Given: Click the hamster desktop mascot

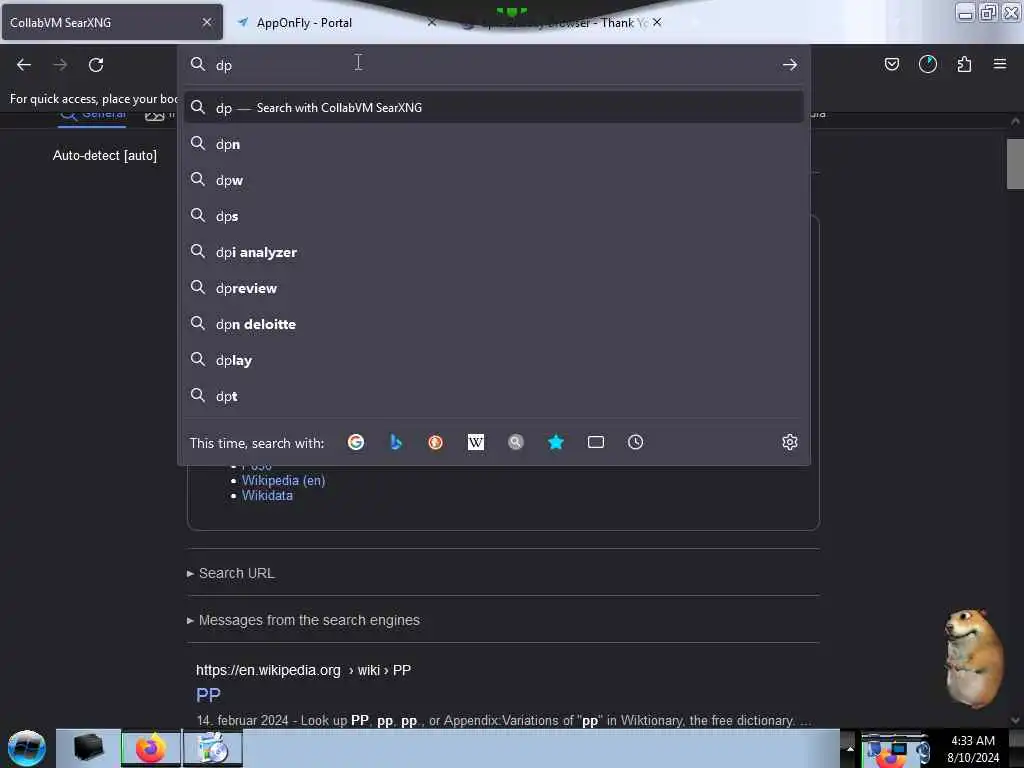Looking at the screenshot, I should click(x=973, y=658).
